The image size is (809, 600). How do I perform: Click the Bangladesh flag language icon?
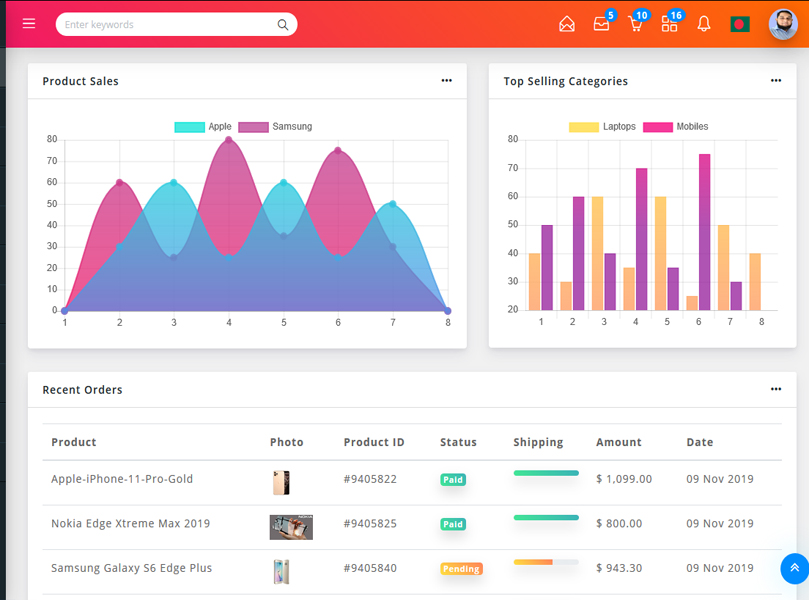pyautogui.click(x=740, y=24)
